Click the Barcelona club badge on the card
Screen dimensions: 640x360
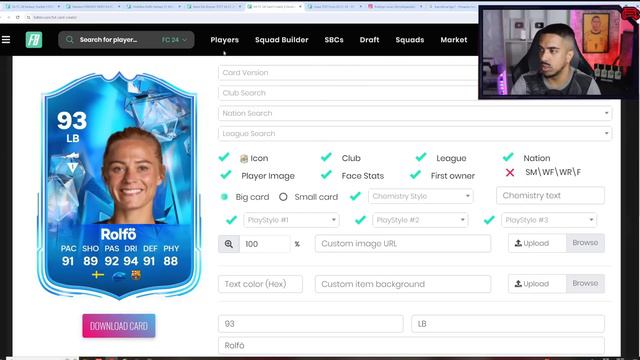(x=136, y=275)
